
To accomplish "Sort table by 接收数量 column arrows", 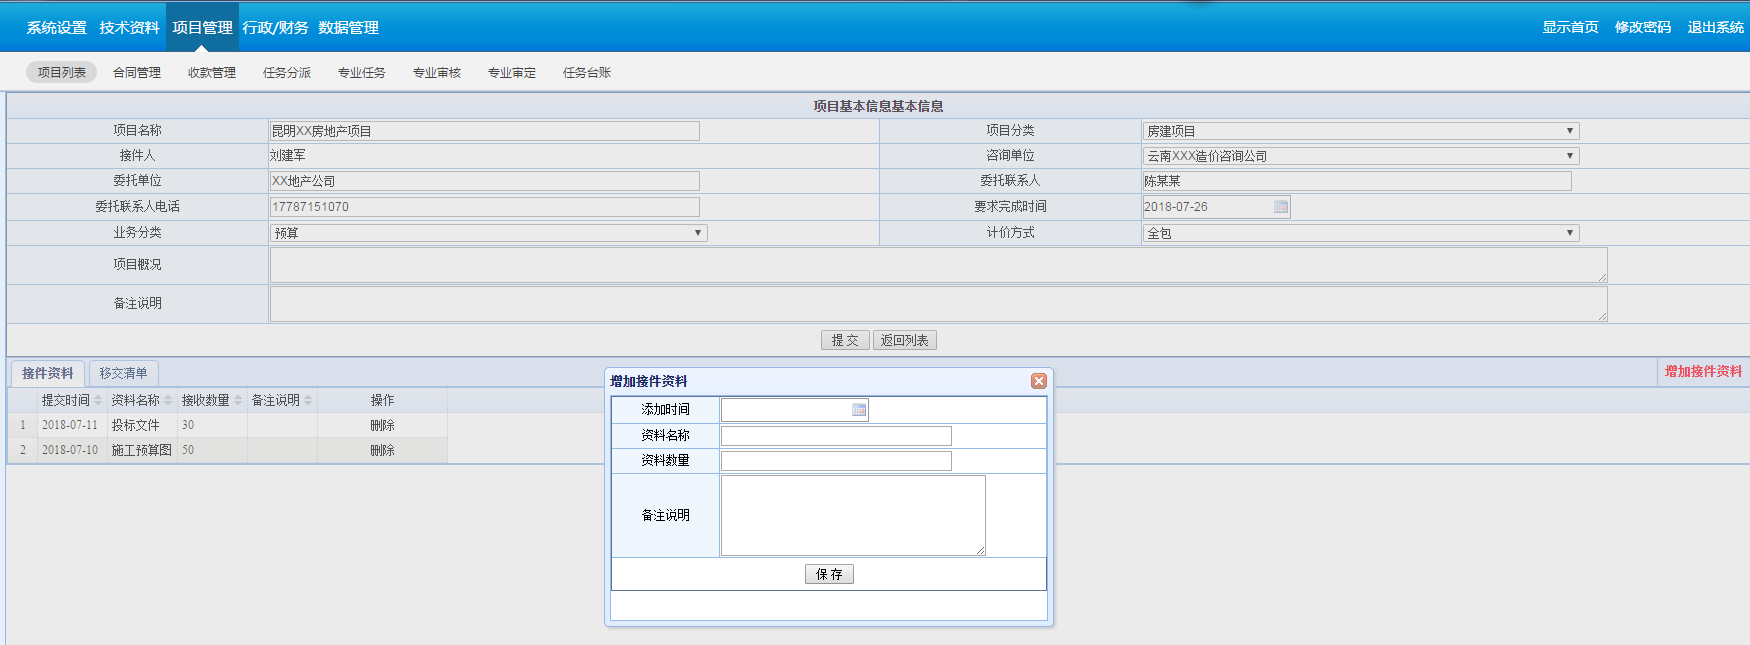I will pos(238,400).
